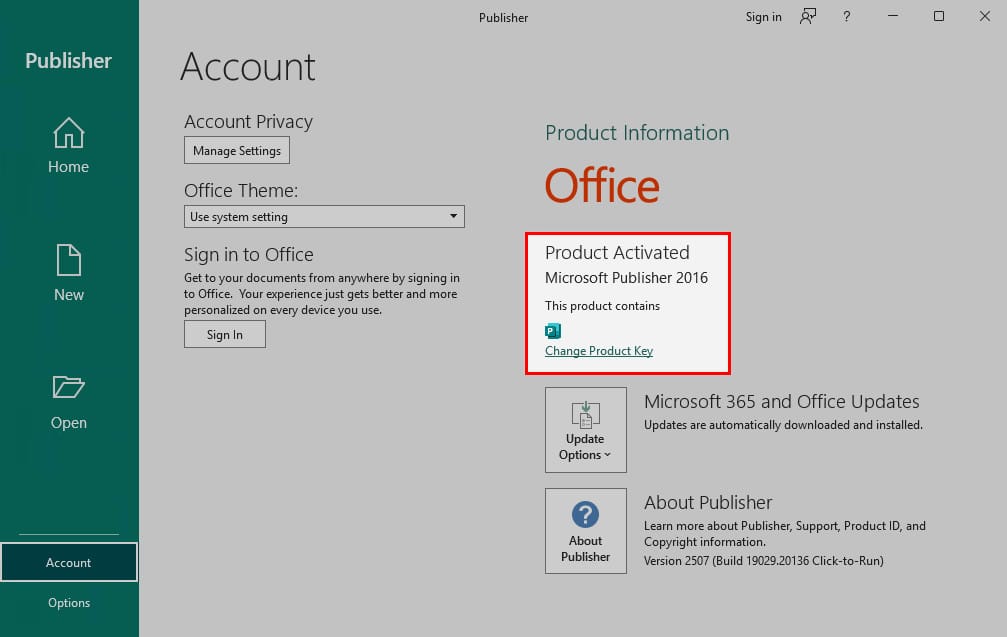Click the Sign In button under Sign in to Office
The image size is (1007, 637).
(225, 335)
